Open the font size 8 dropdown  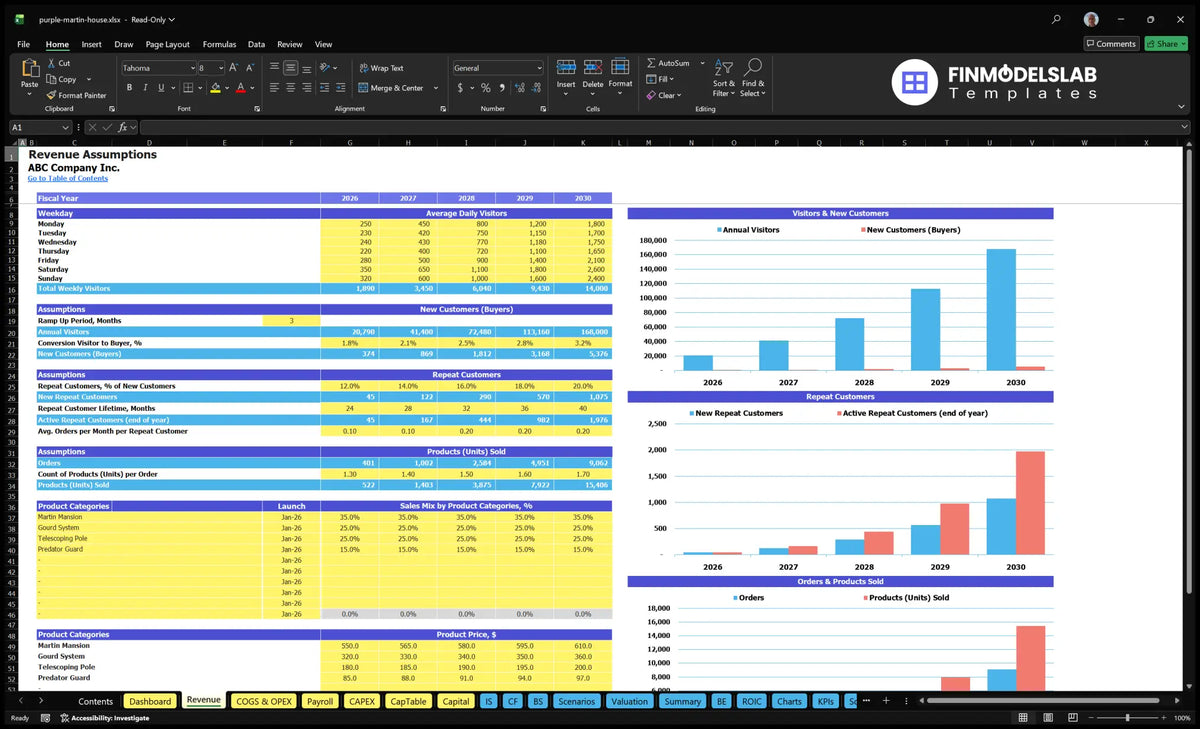tap(220, 68)
